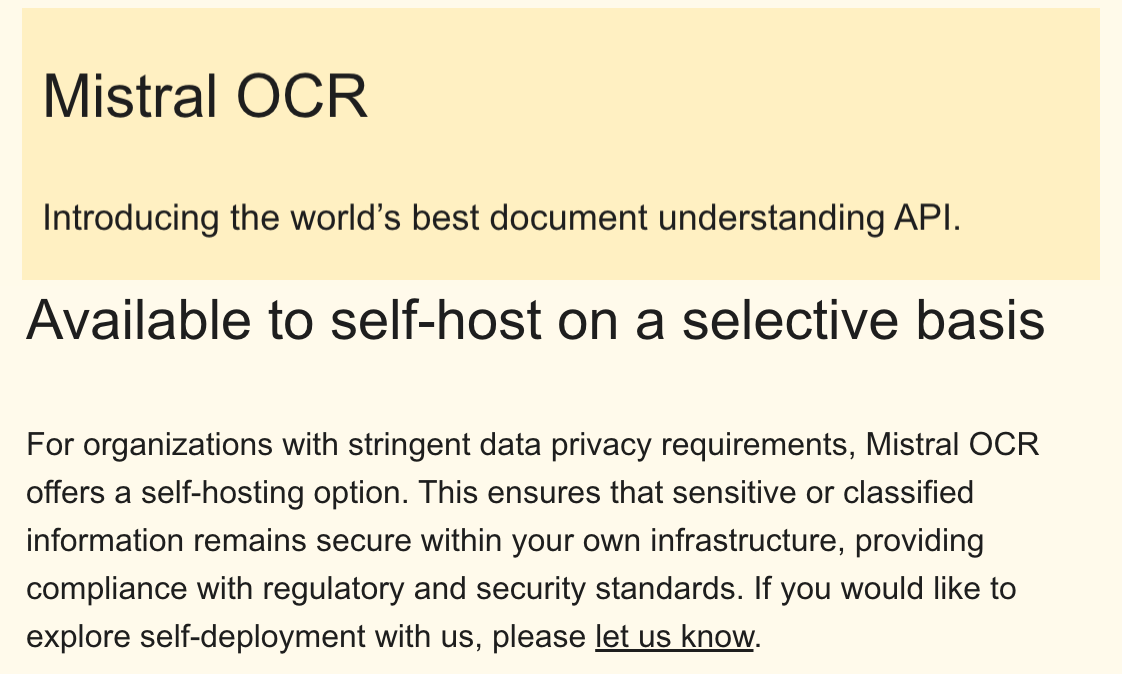Click the word 'API' in subtitle
Viewport: 1122px width, 674px height.
(923, 218)
